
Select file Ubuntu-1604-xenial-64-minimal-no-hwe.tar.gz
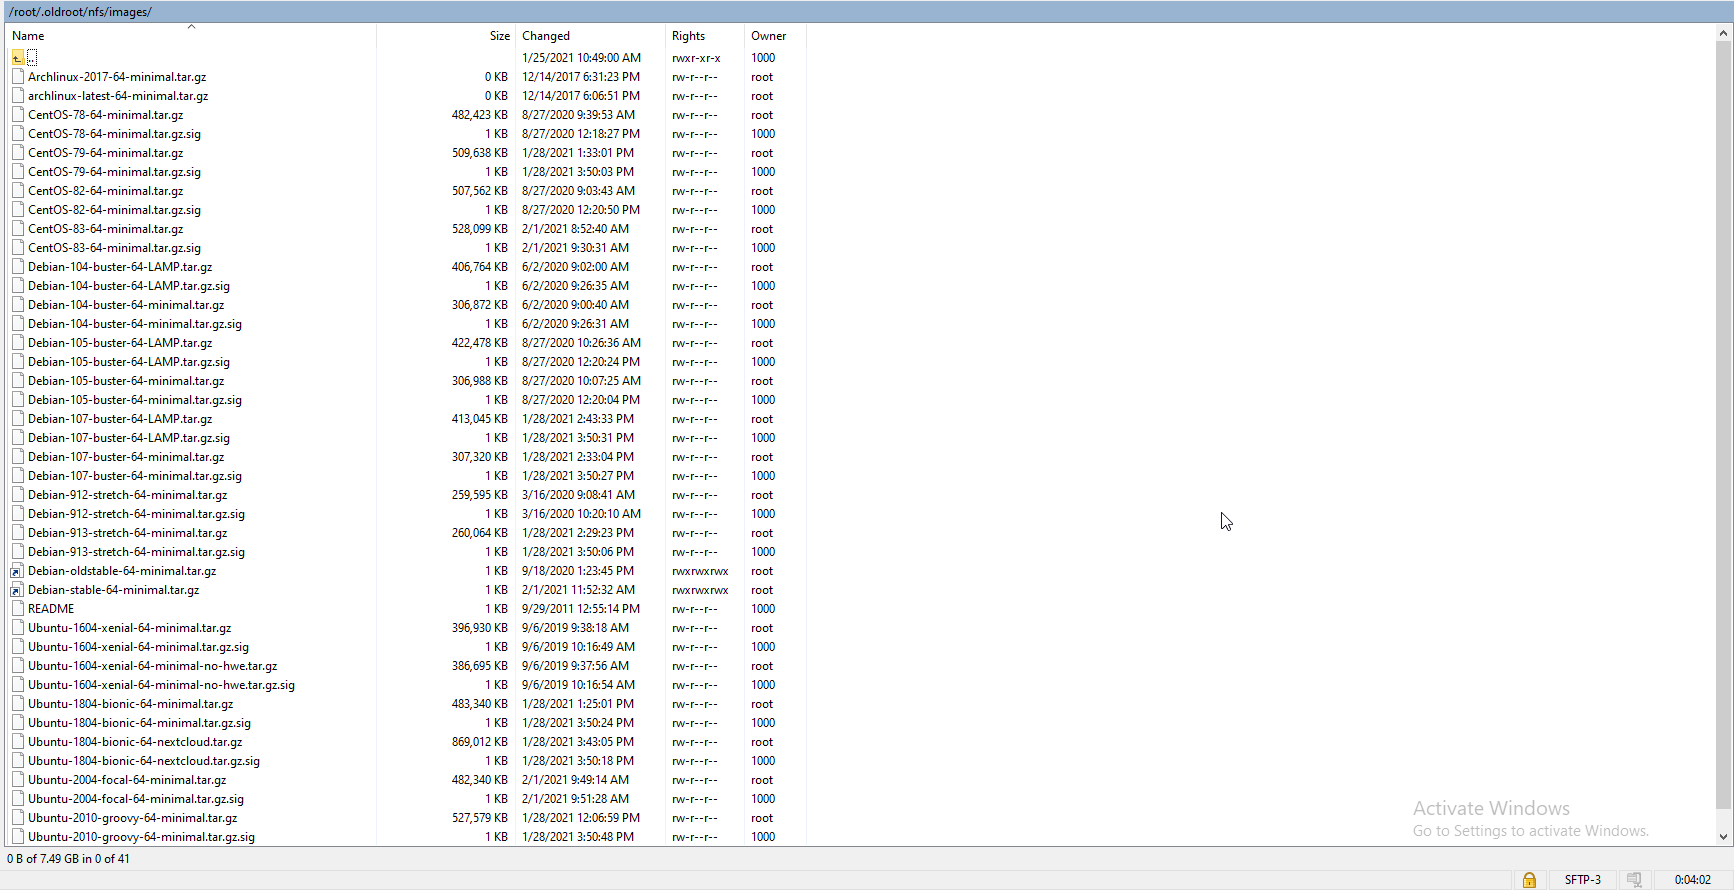click(152, 666)
